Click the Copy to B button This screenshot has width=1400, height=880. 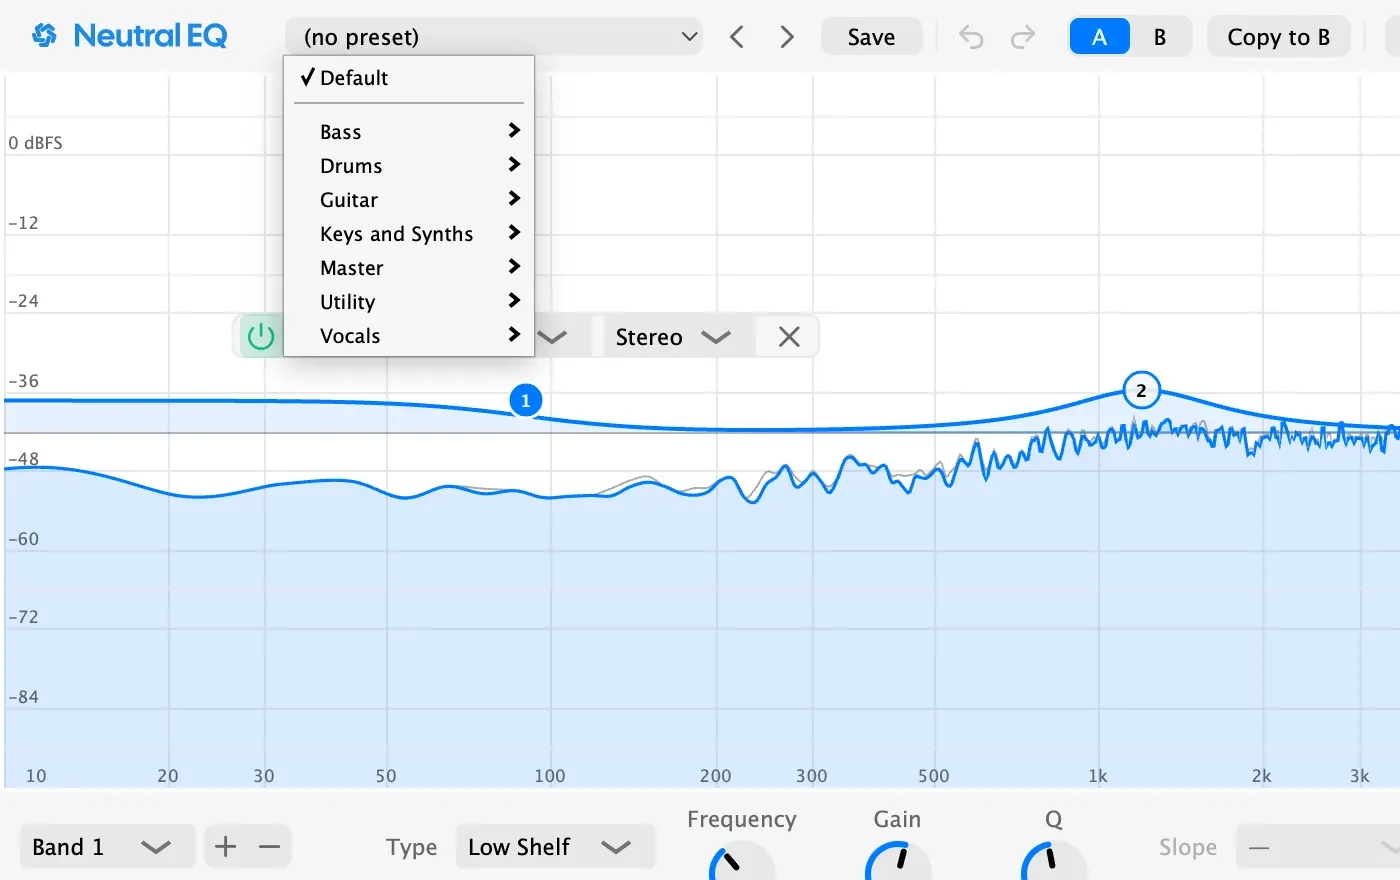pyautogui.click(x=1278, y=37)
